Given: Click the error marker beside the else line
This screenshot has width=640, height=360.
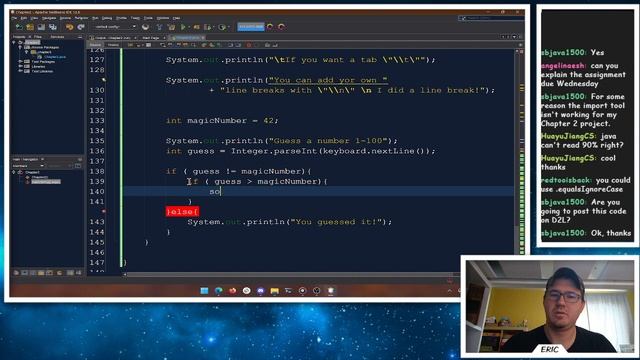Looking at the screenshot, I should [x=104, y=211].
